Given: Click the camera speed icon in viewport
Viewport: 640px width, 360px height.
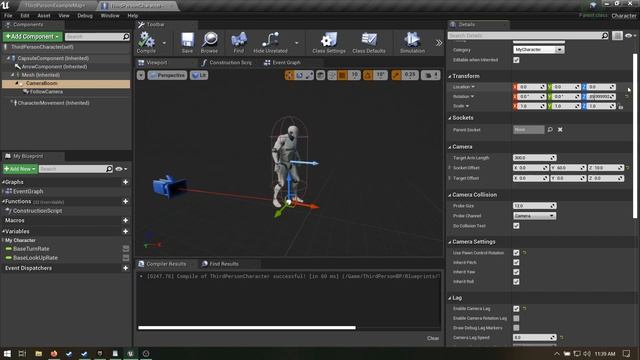Looking at the screenshot, I should point(430,75).
